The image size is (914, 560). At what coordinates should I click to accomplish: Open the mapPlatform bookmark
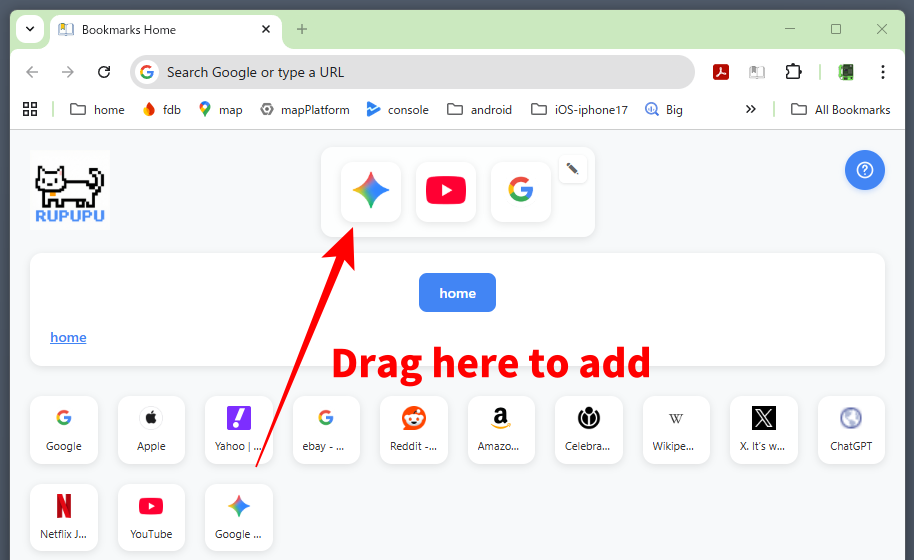pos(305,110)
